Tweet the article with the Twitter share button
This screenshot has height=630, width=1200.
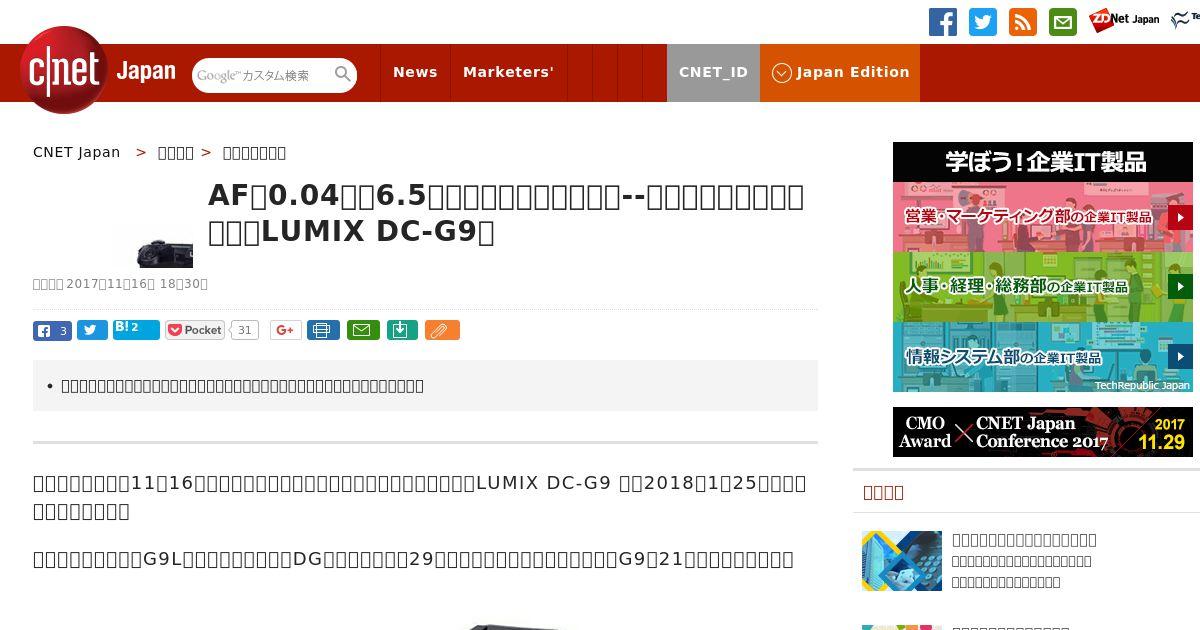click(92, 330)
